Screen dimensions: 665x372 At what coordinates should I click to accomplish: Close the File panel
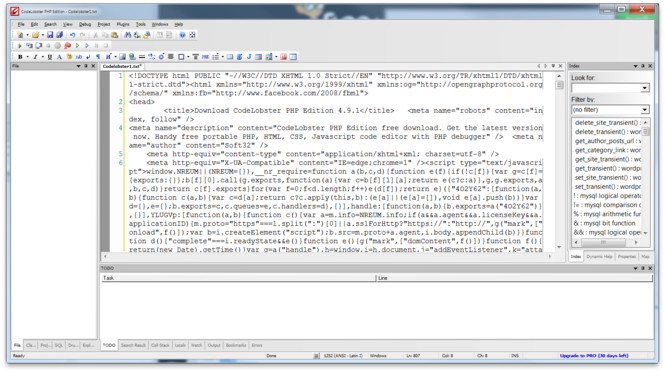click(x=93, y=66)
